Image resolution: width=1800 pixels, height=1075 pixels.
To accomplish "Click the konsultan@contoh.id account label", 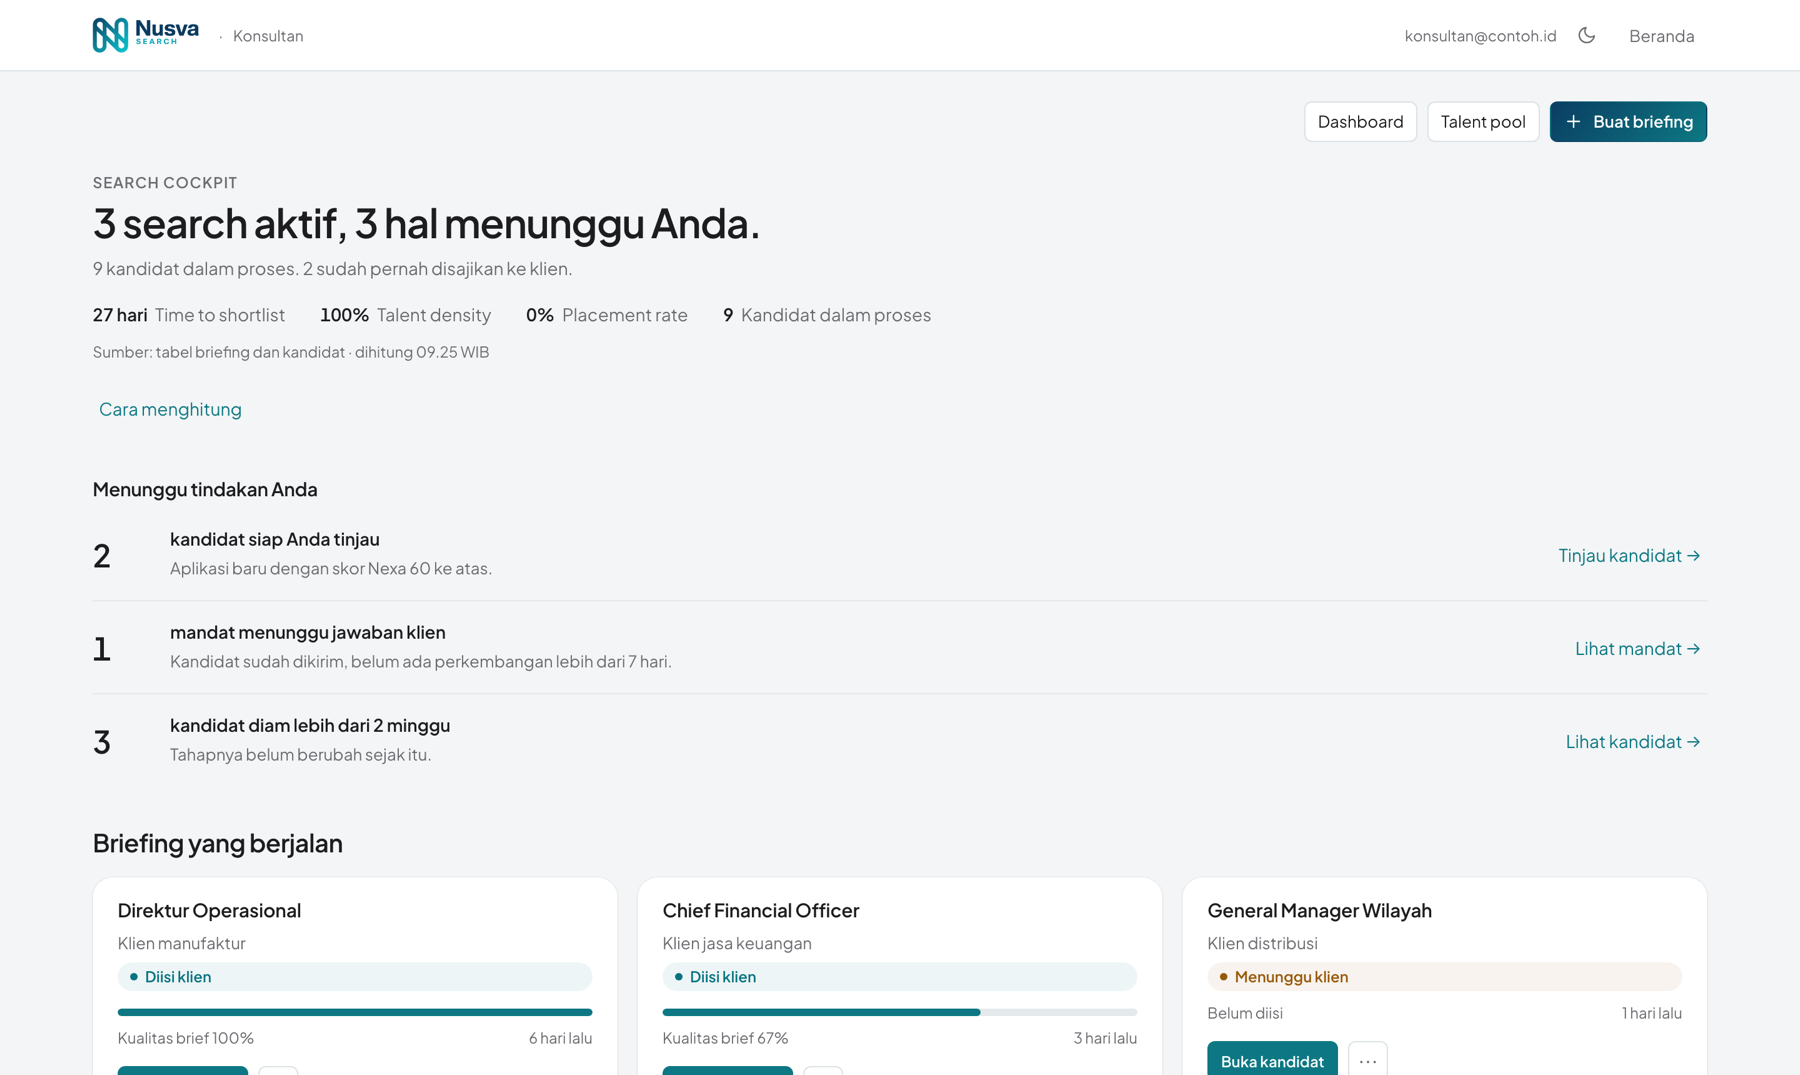I will pyautogui.click(x=1480, y=36).
